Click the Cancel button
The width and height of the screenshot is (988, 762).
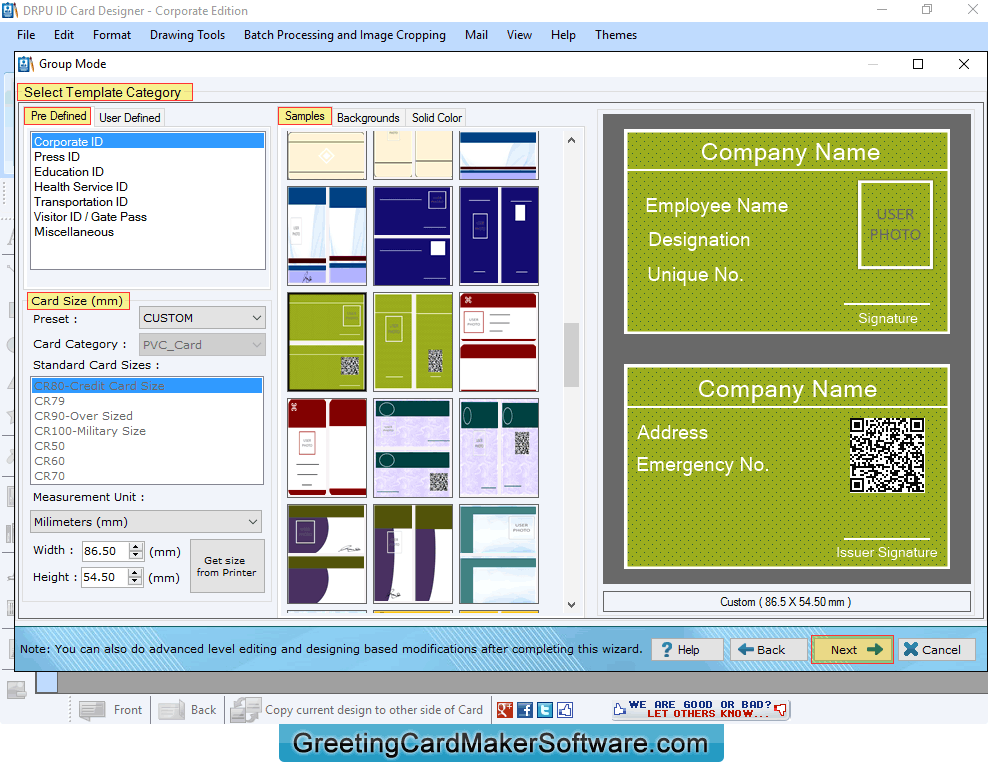point(936,650)
